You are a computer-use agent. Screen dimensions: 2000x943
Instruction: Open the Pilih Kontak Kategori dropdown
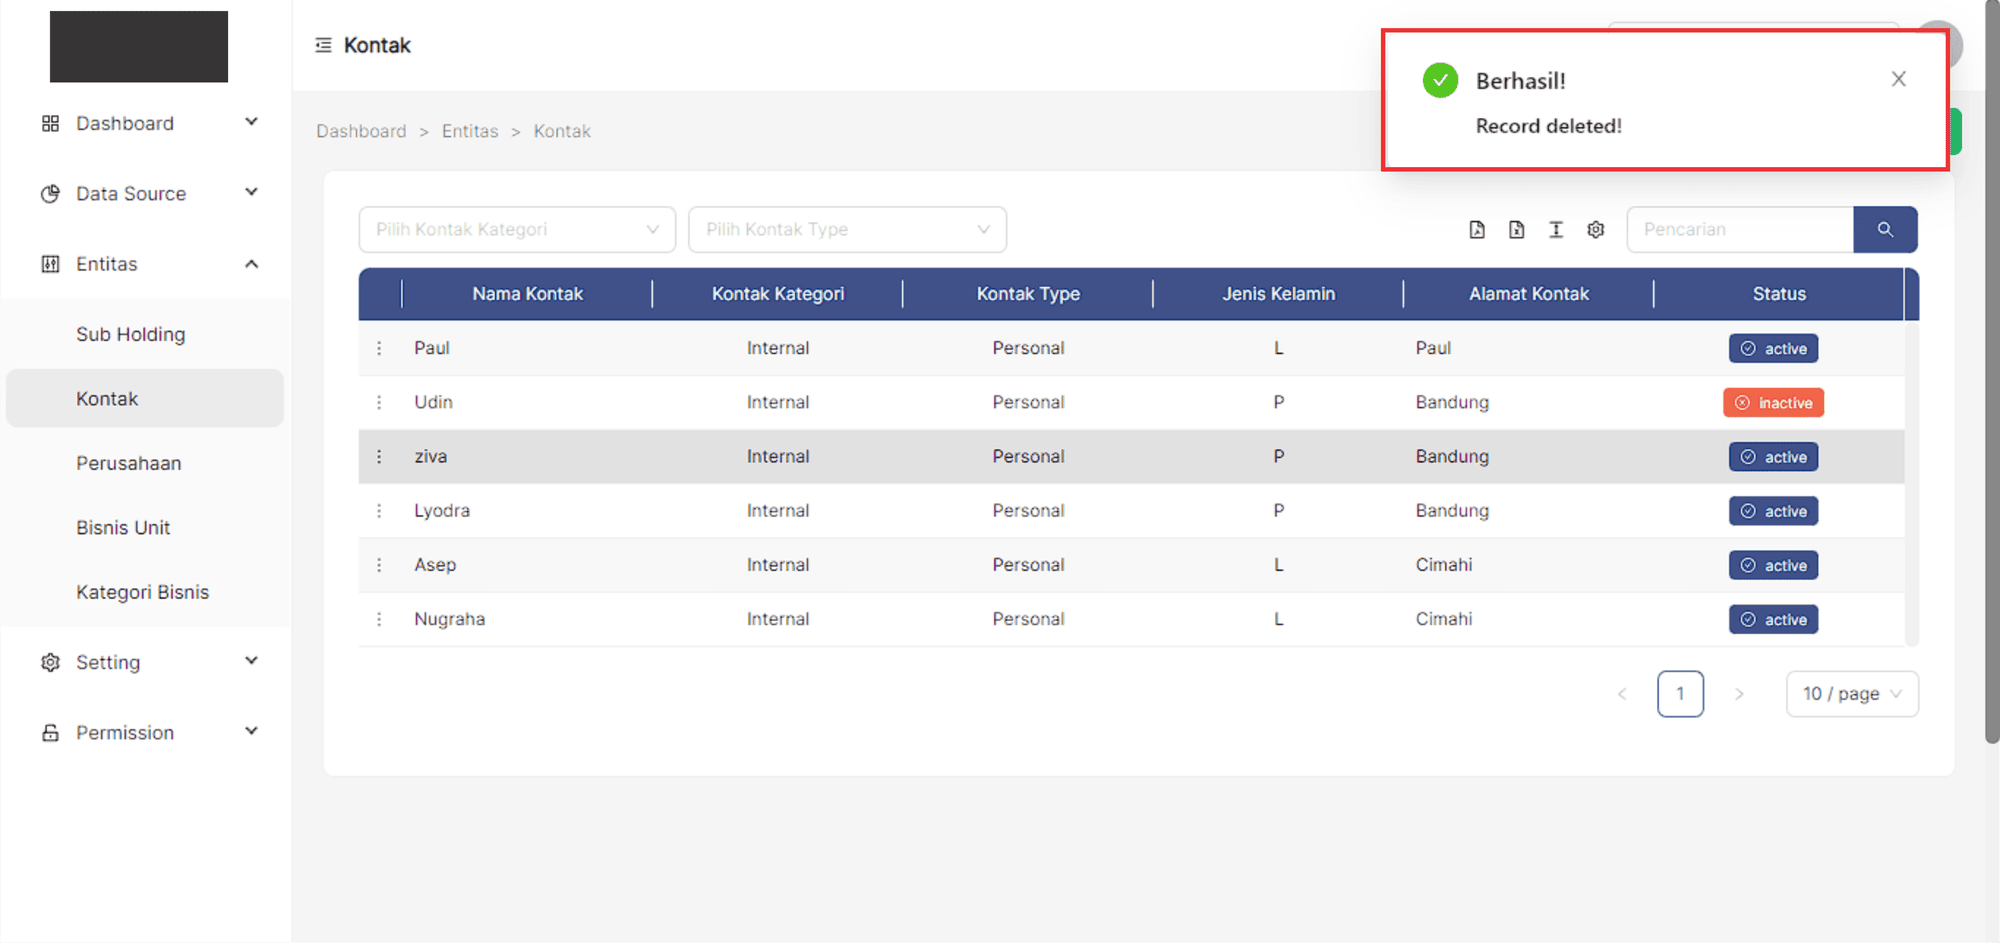(516, 230)
